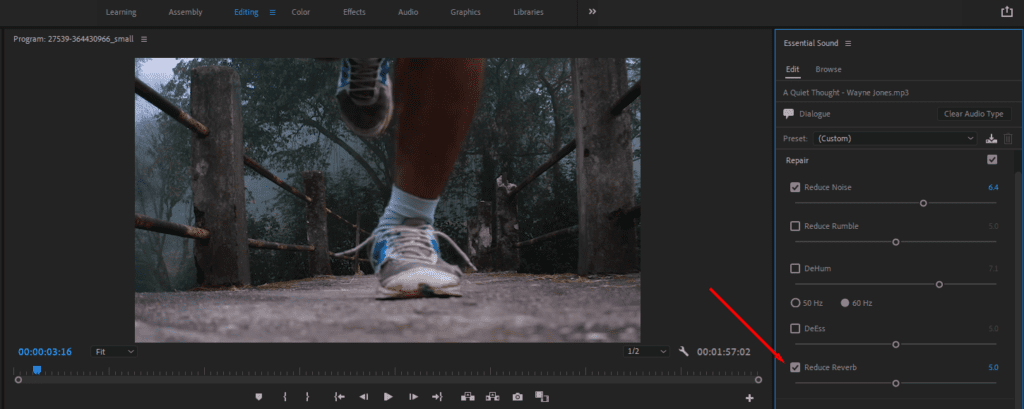
Task: Open the Program monitor panel menu
Action: click(144, 39)
